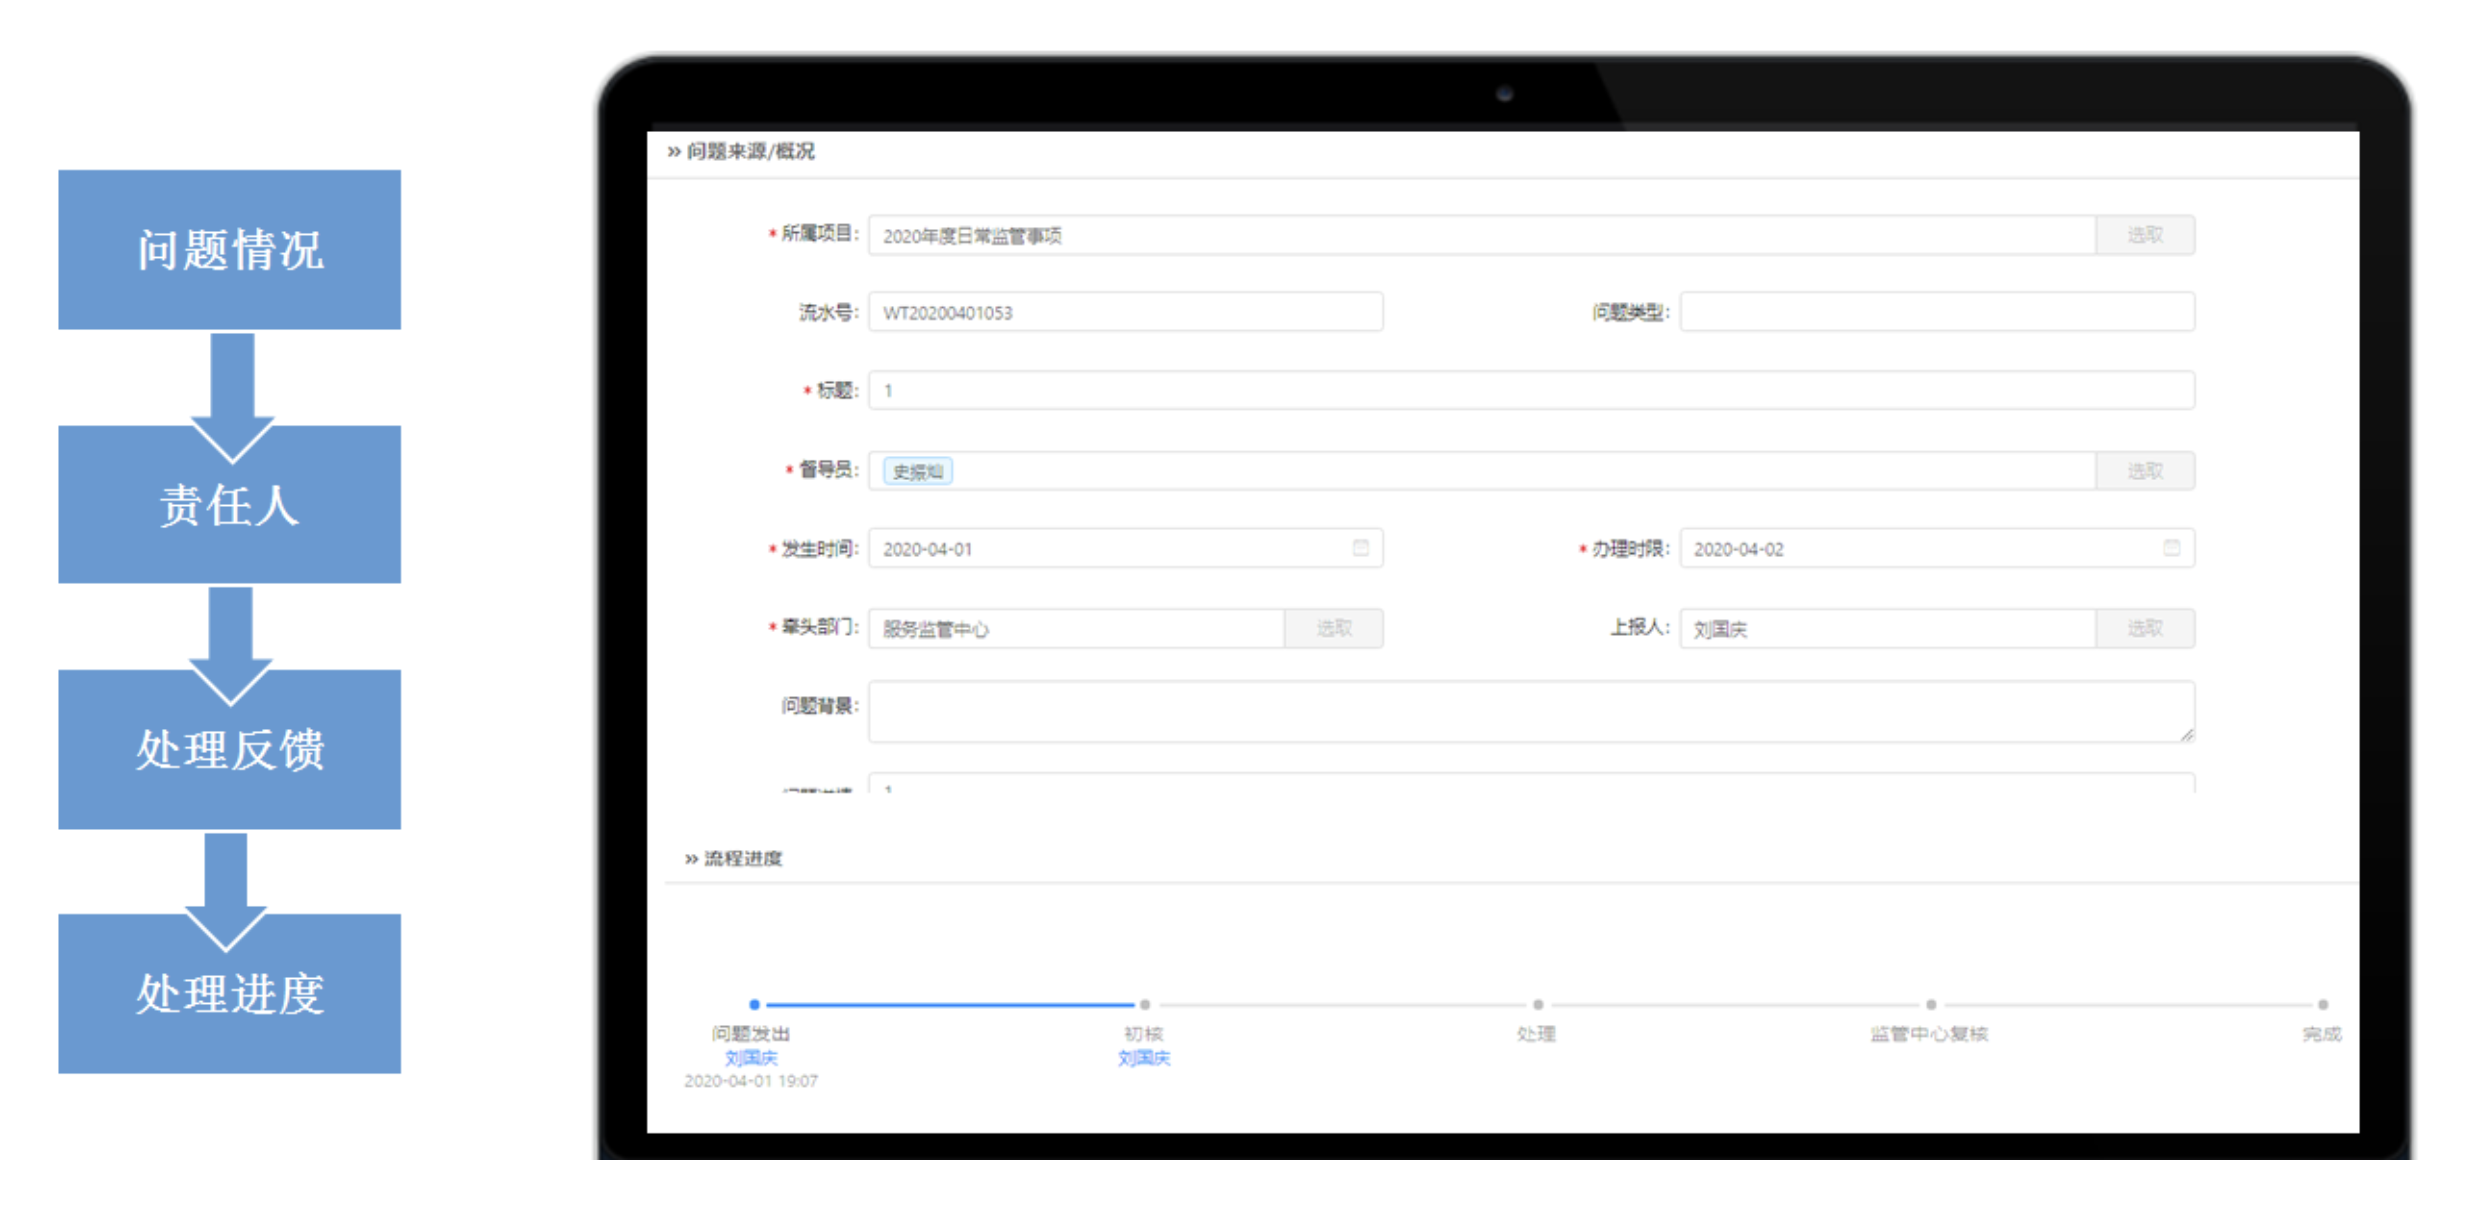The width and height of the screenshot is (2466, 1210).
Task: Click the 监管中心复核 step dot
Action: click(1931, 1004)
